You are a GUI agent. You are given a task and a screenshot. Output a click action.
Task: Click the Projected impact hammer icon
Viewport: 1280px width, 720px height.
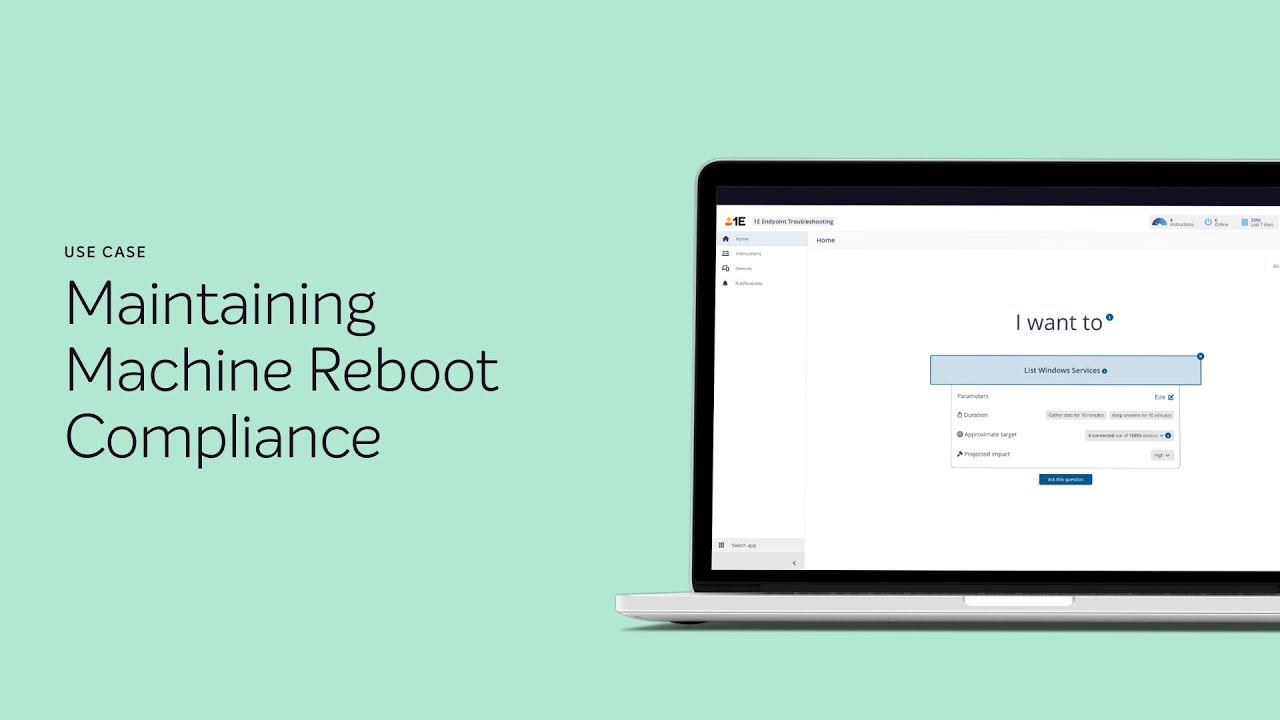click(x=960, y=454)
